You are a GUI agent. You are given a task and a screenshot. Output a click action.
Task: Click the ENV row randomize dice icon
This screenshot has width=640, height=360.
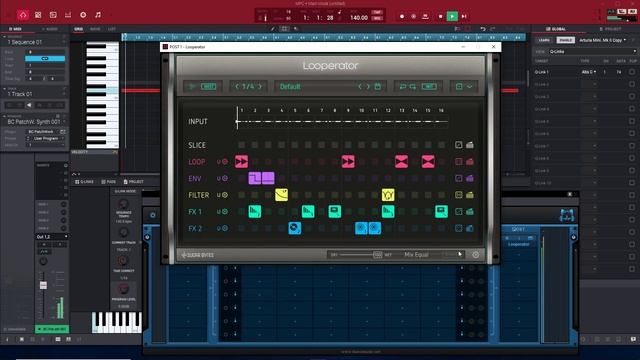(x=459, y=178)
